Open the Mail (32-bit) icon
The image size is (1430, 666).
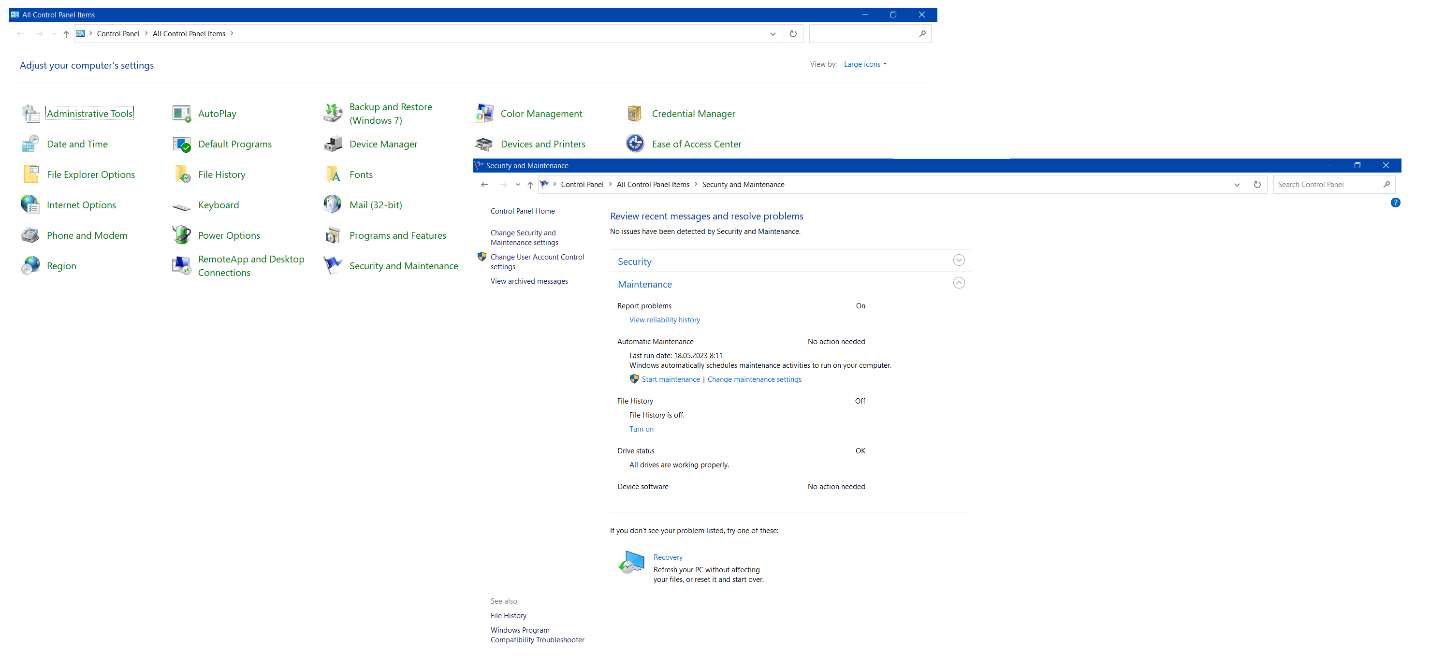coord(332,205)
